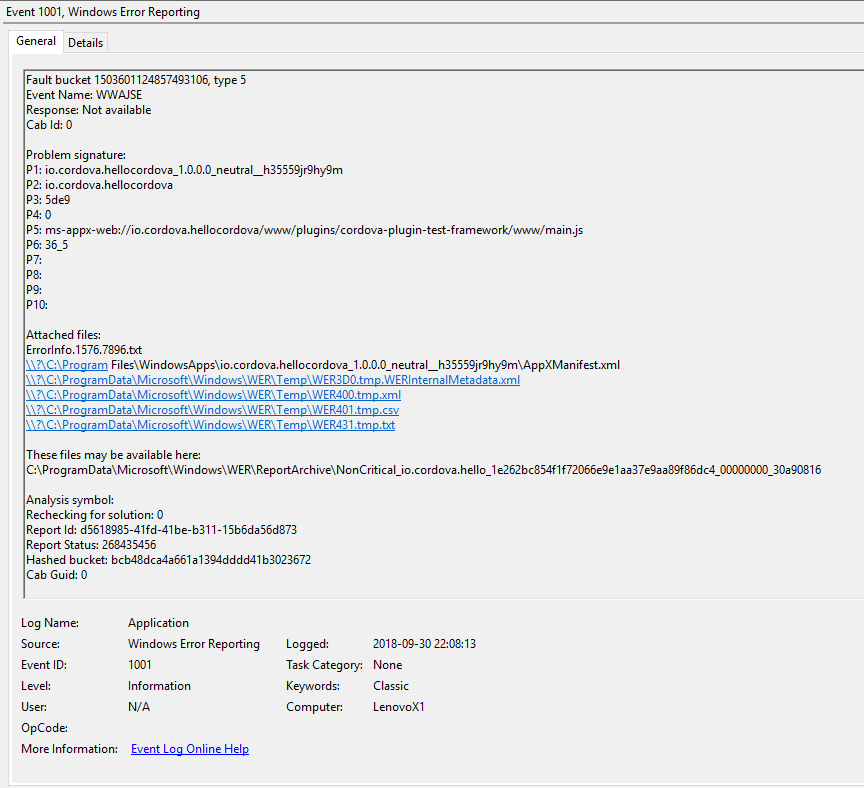
Task: Click the Rechecking for solution: 0 line
Action: (95, 515)
